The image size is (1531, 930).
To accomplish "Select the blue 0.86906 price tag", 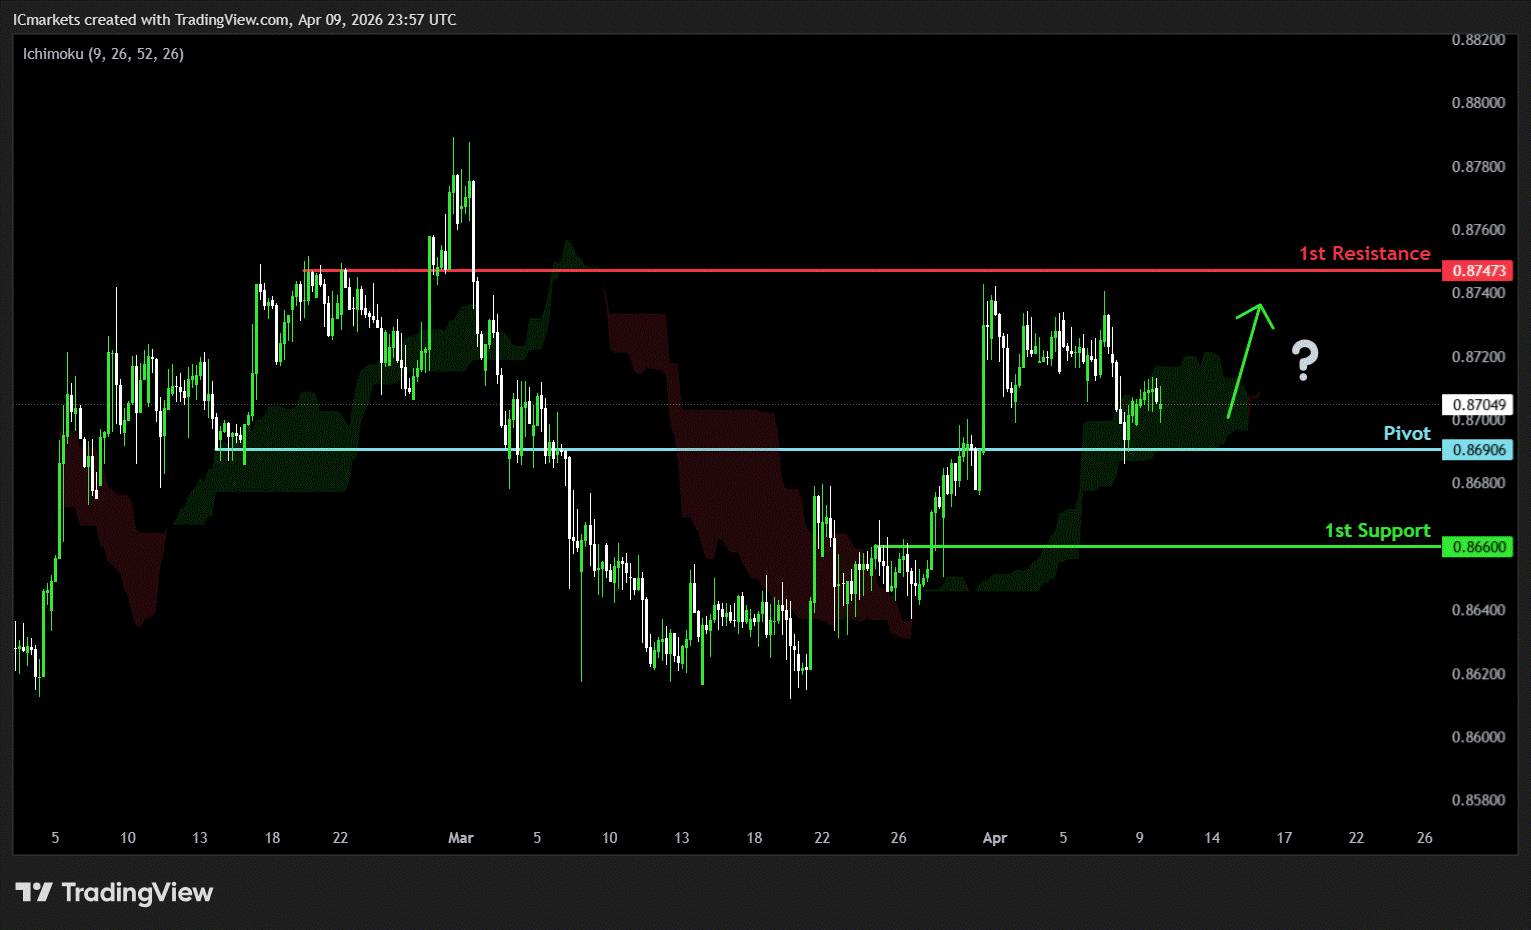I will point(1478,450).
